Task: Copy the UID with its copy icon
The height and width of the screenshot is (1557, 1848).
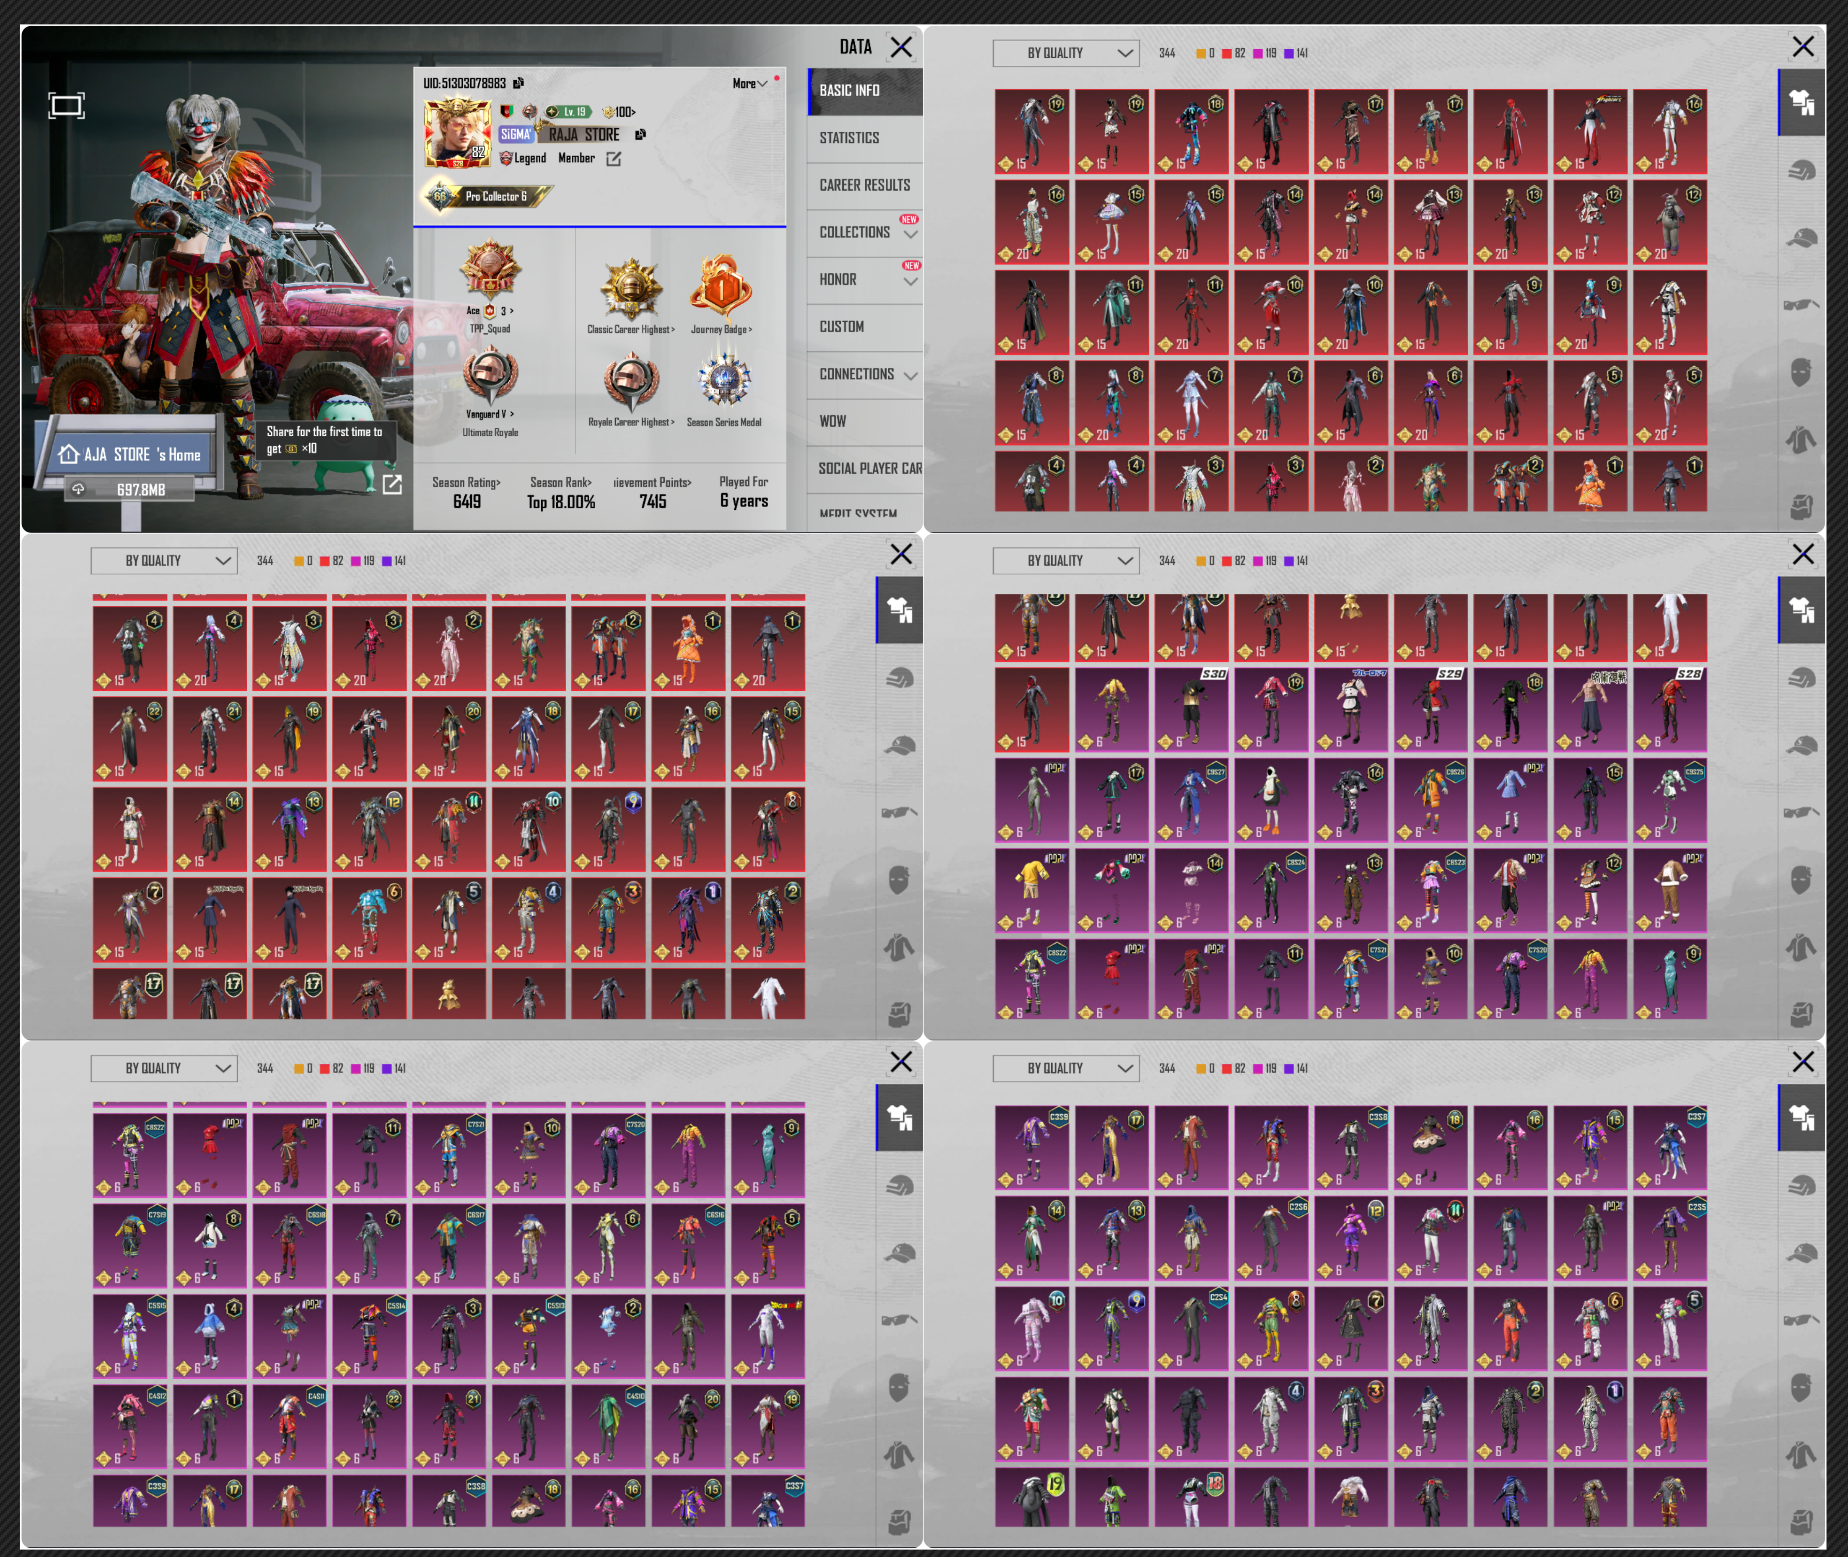Action: coord(518,83)
